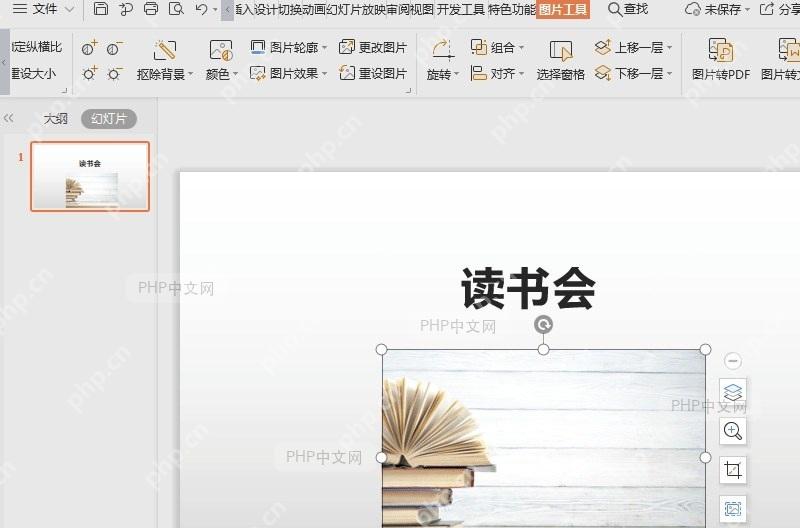The height and width of the screenshot is (528, 800).
Task: Expand the 颜色 dropdown arrow
Action: [236, 74]
